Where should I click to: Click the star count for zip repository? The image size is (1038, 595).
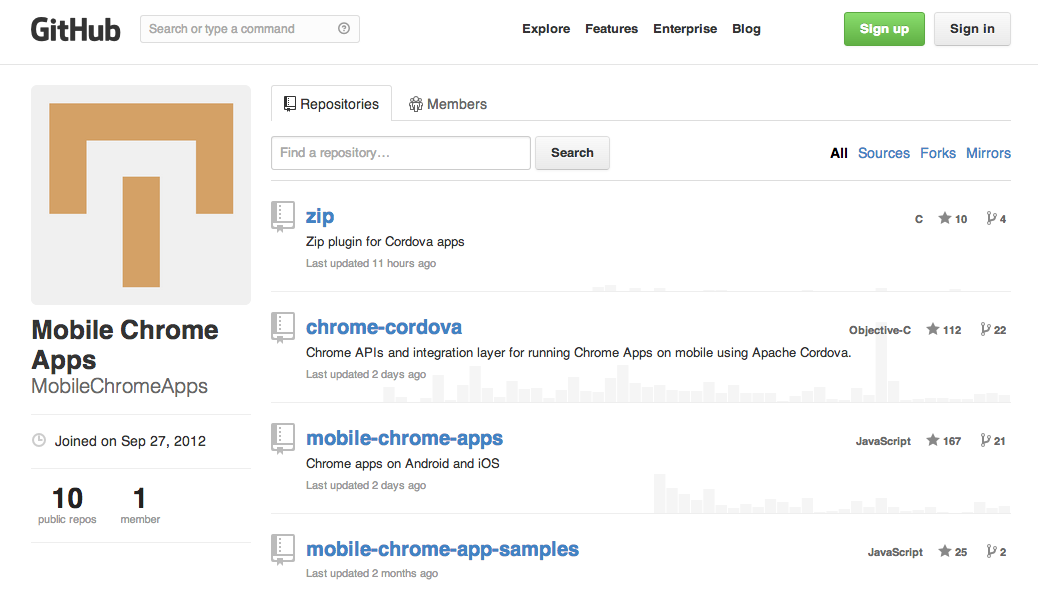[953, 219]
